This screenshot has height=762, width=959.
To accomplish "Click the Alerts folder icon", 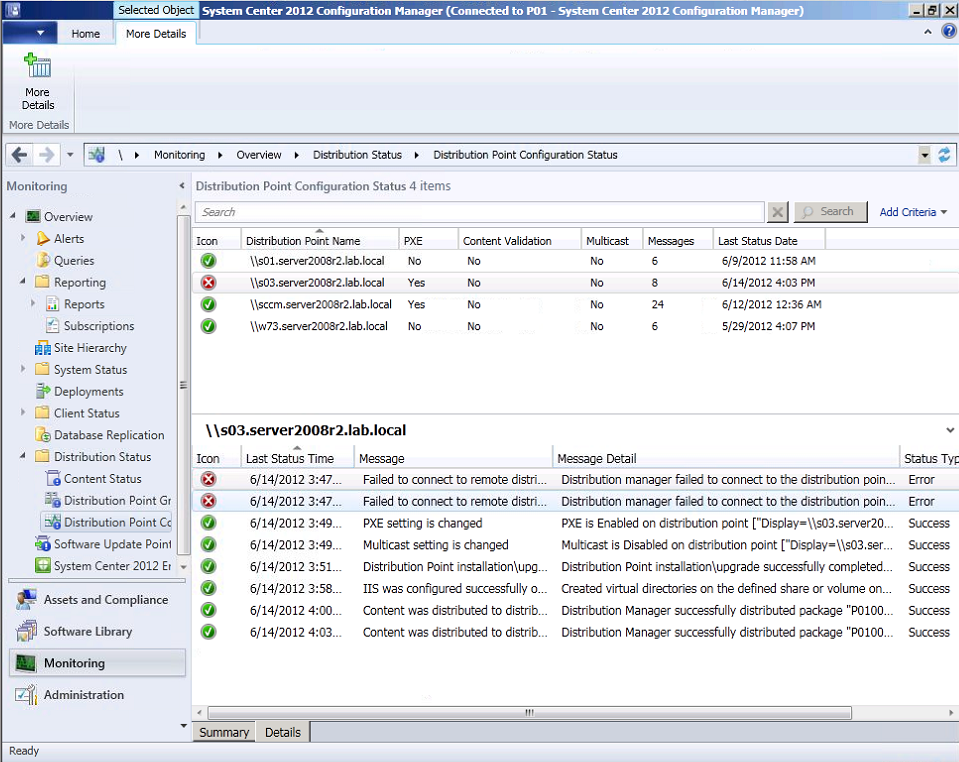I will tap(43, 239).
